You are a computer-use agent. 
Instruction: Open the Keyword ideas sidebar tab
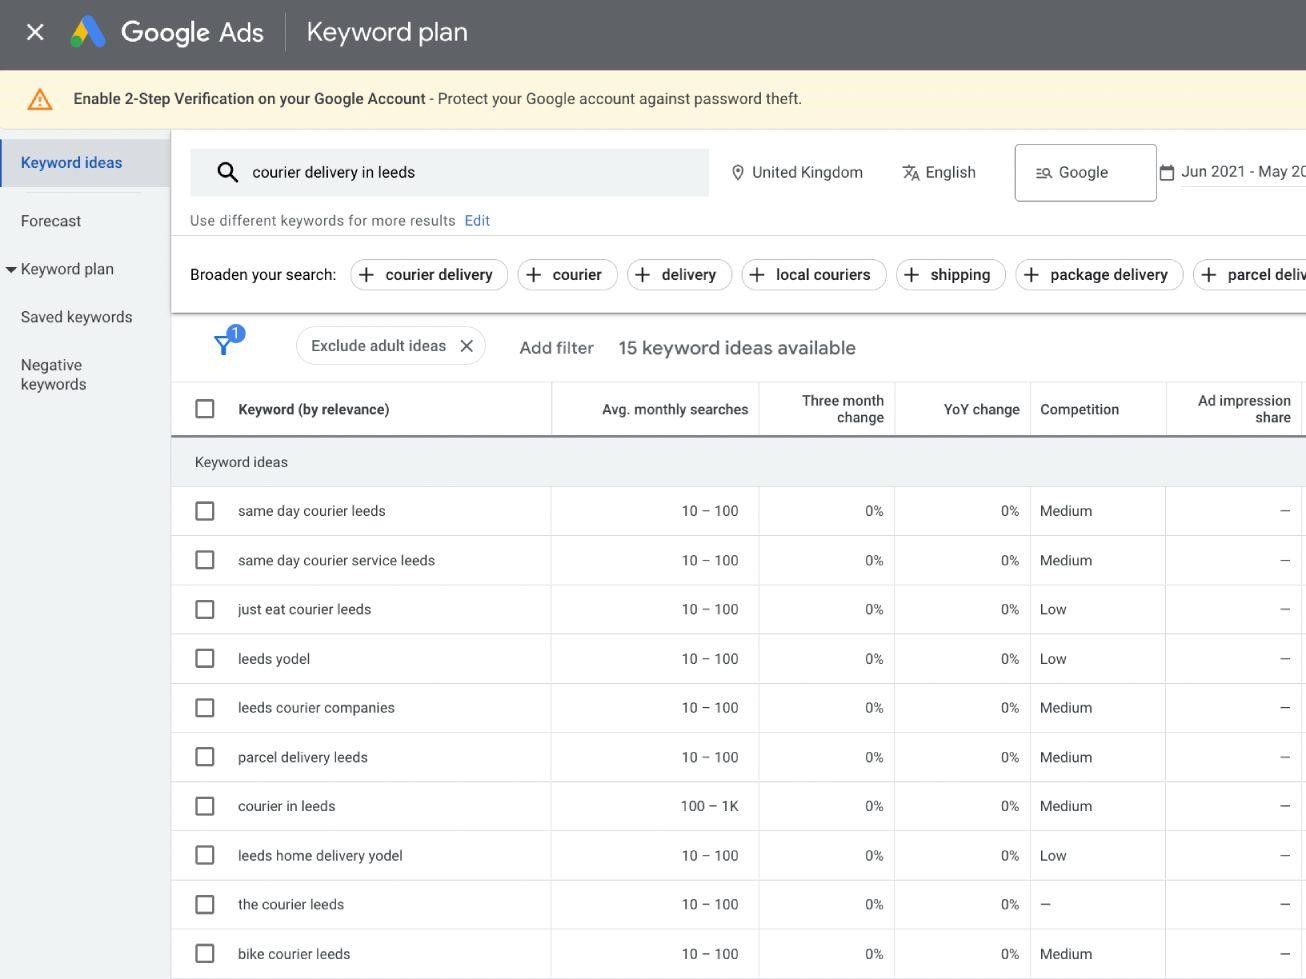[x=85, y=163]
